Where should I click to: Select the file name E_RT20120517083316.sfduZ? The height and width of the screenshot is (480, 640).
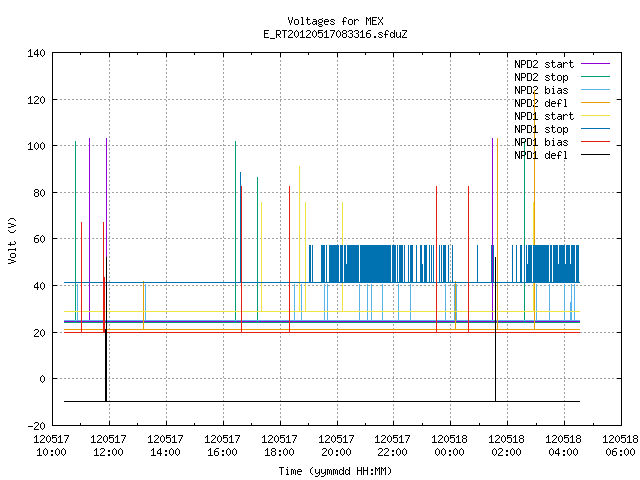335,34
